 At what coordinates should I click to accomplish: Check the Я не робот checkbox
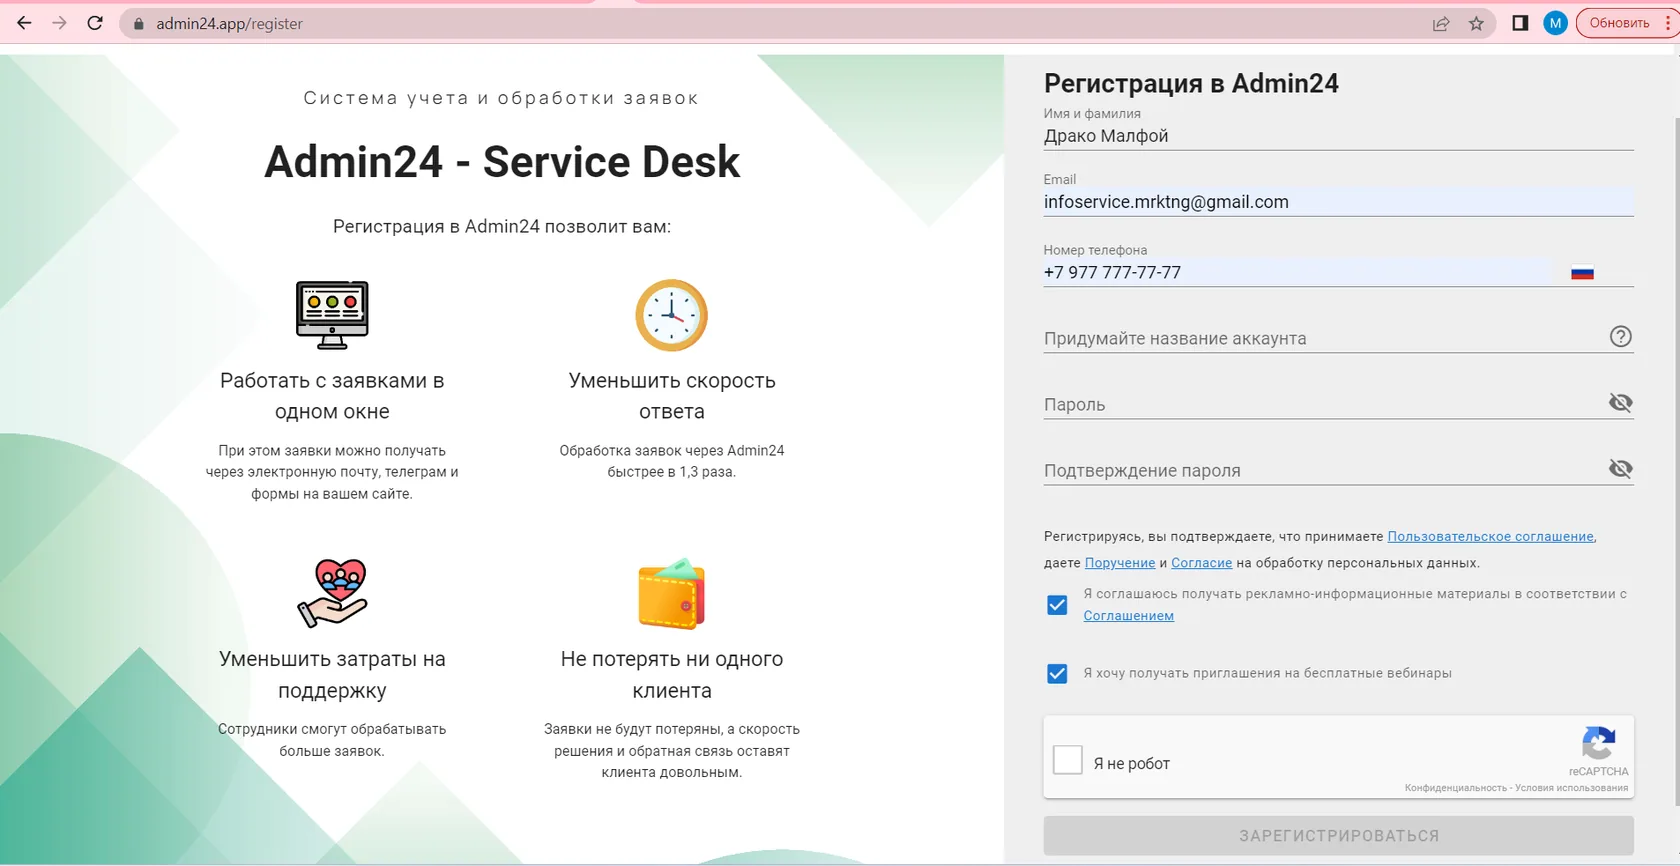pyautogui.click(x=1068, y=760)
